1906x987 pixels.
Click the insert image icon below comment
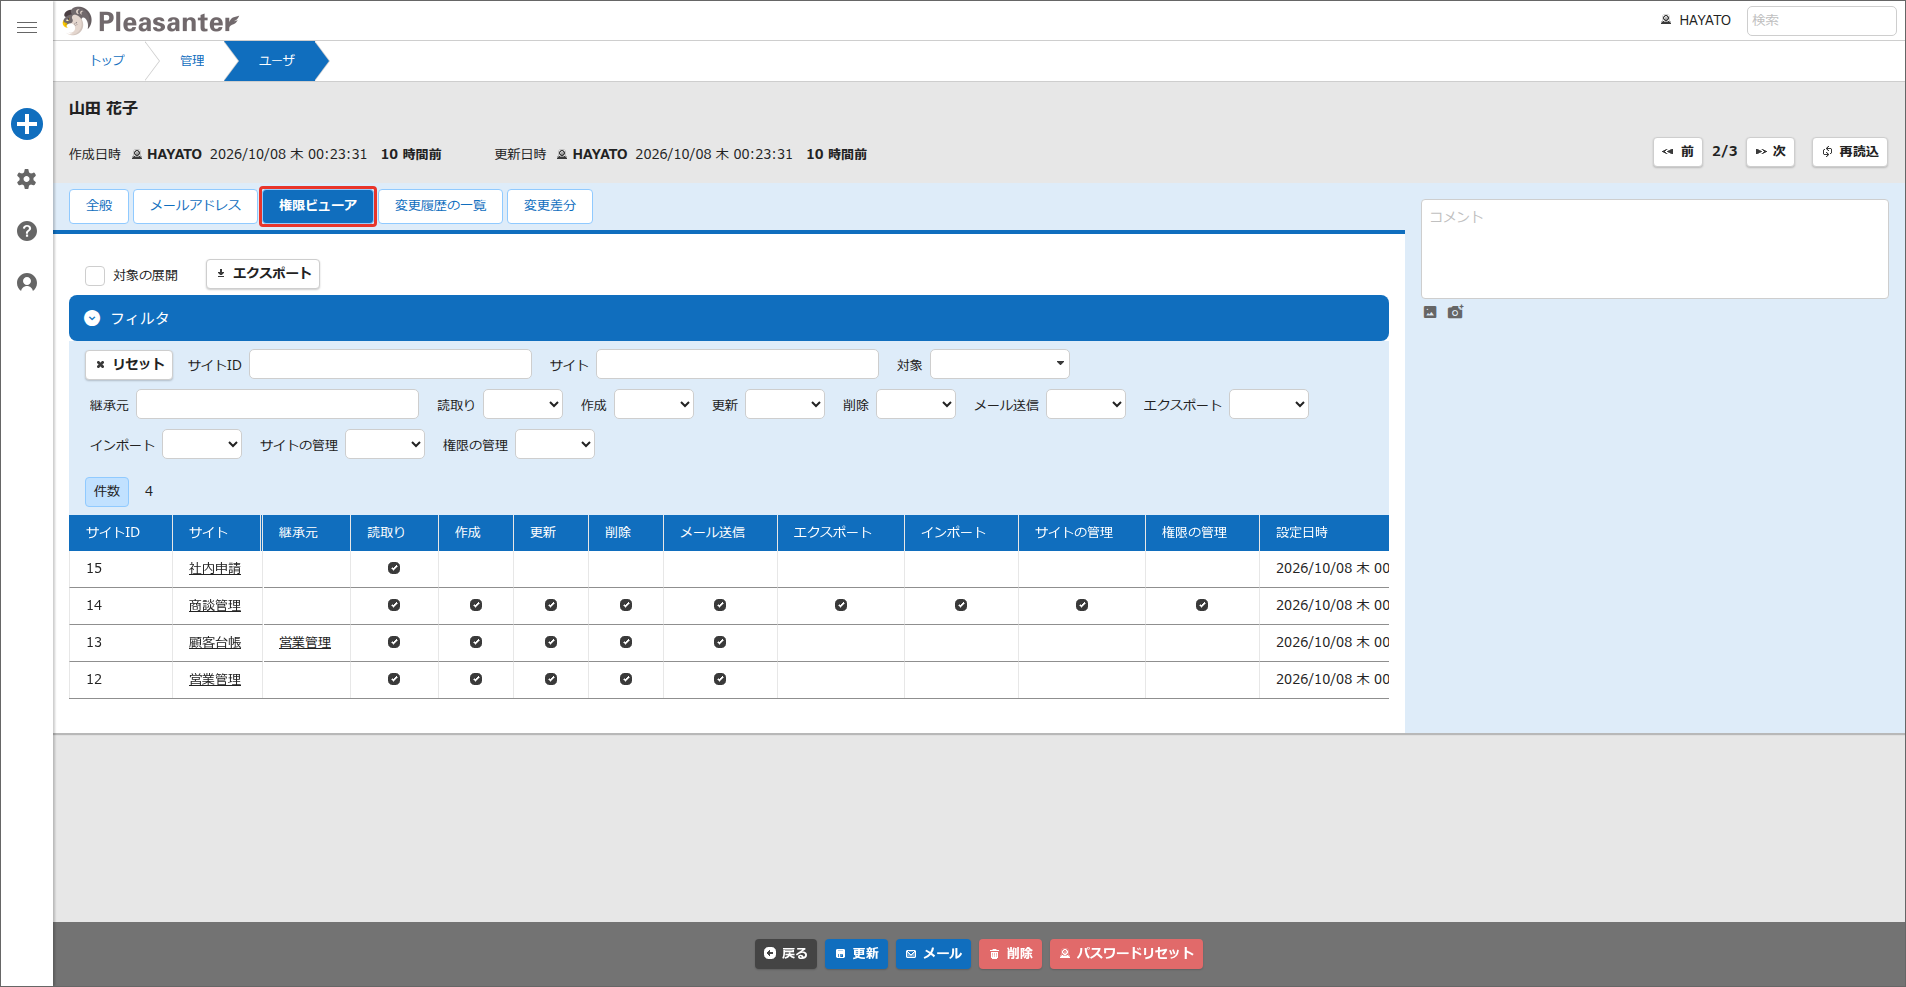pyautogui.click(x=1430, y=312)
